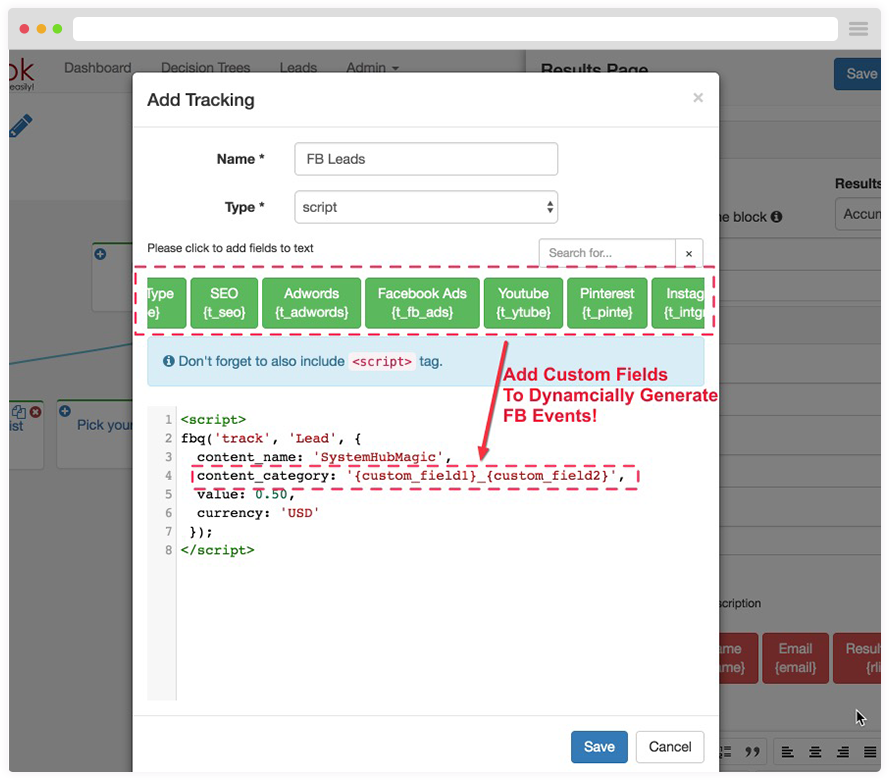Screen dimensions: 889x780
Task: Open the Leads menu item
Action: coord(298,67)
